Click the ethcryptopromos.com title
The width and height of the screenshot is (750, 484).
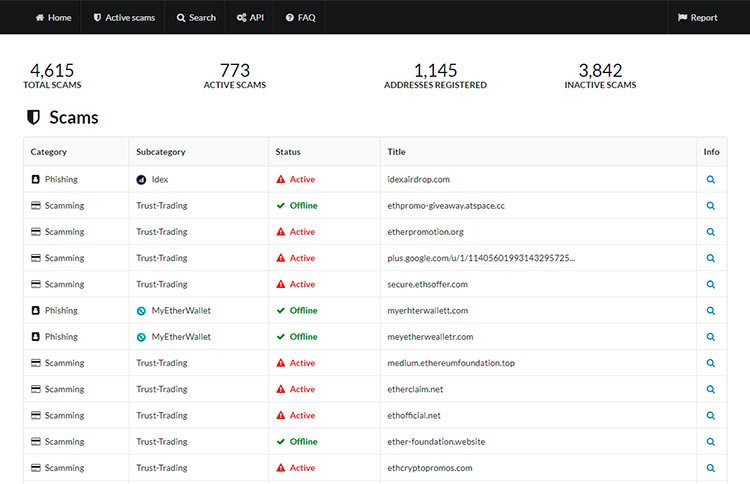pos(430,468)
